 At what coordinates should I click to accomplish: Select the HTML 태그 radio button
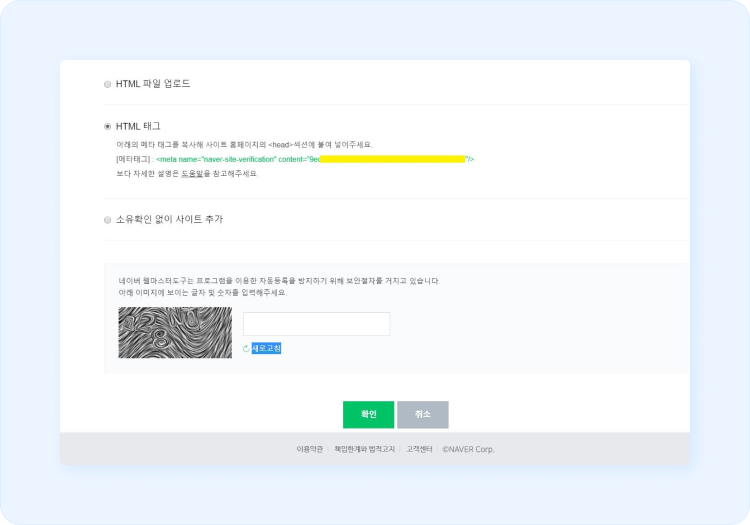[x=108, y=127]
